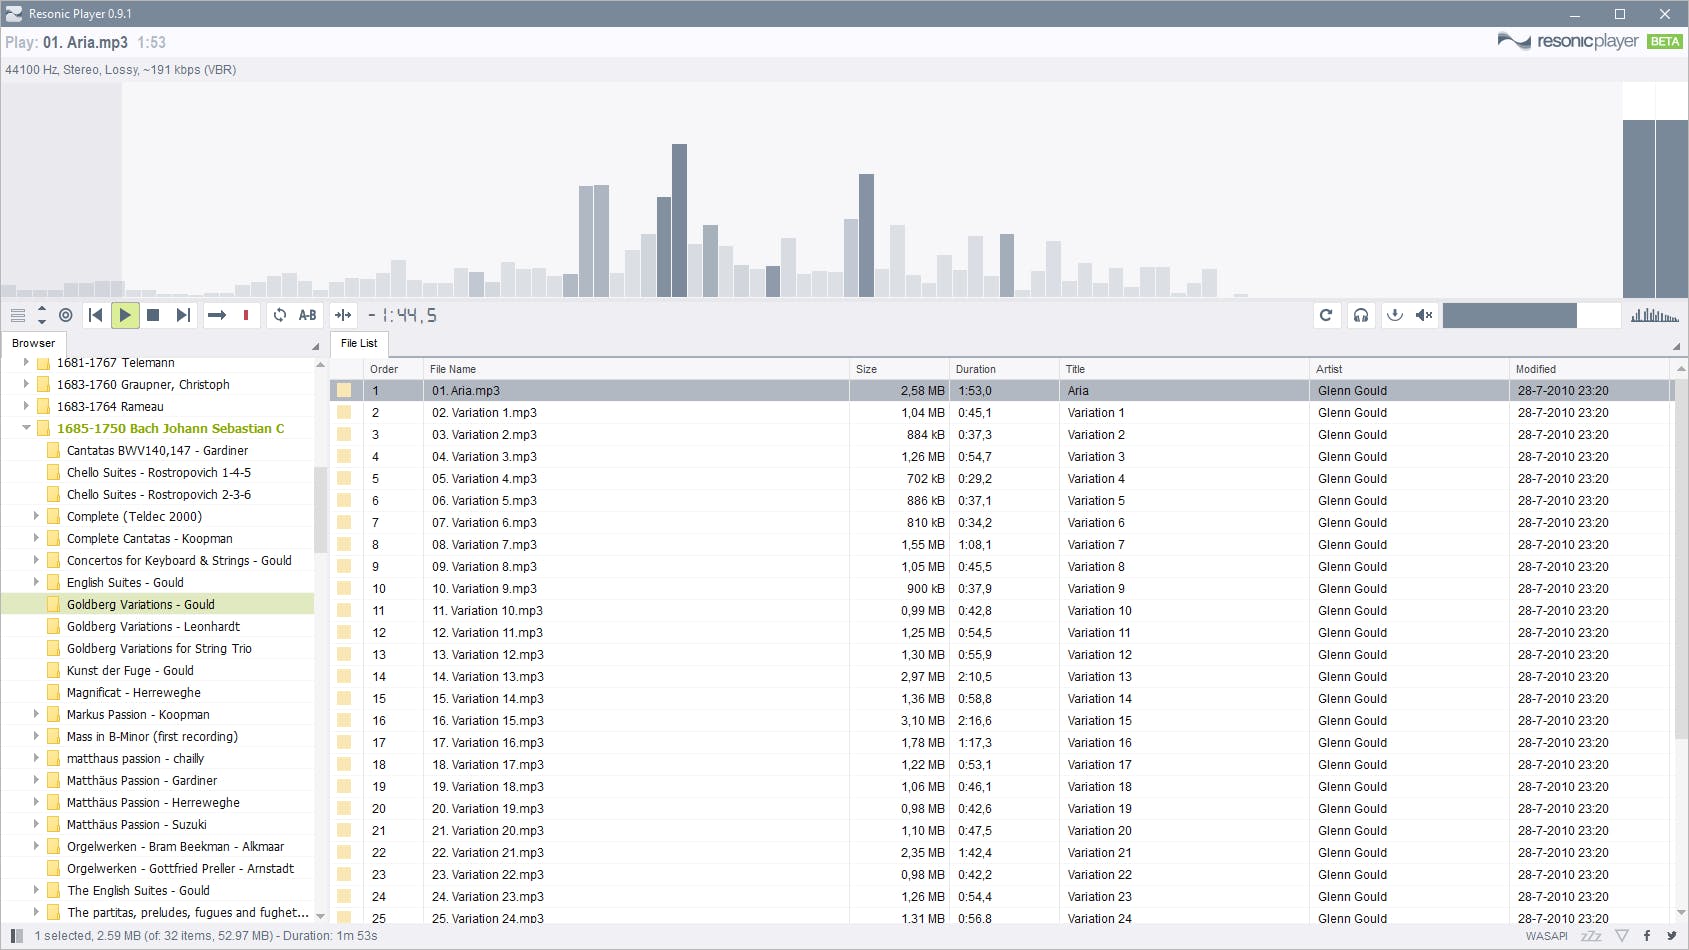Viewport: 1689px width, 950px height.
Task: Click the filter funnel icon in status bar
Action: click(x=1622, y=936)
